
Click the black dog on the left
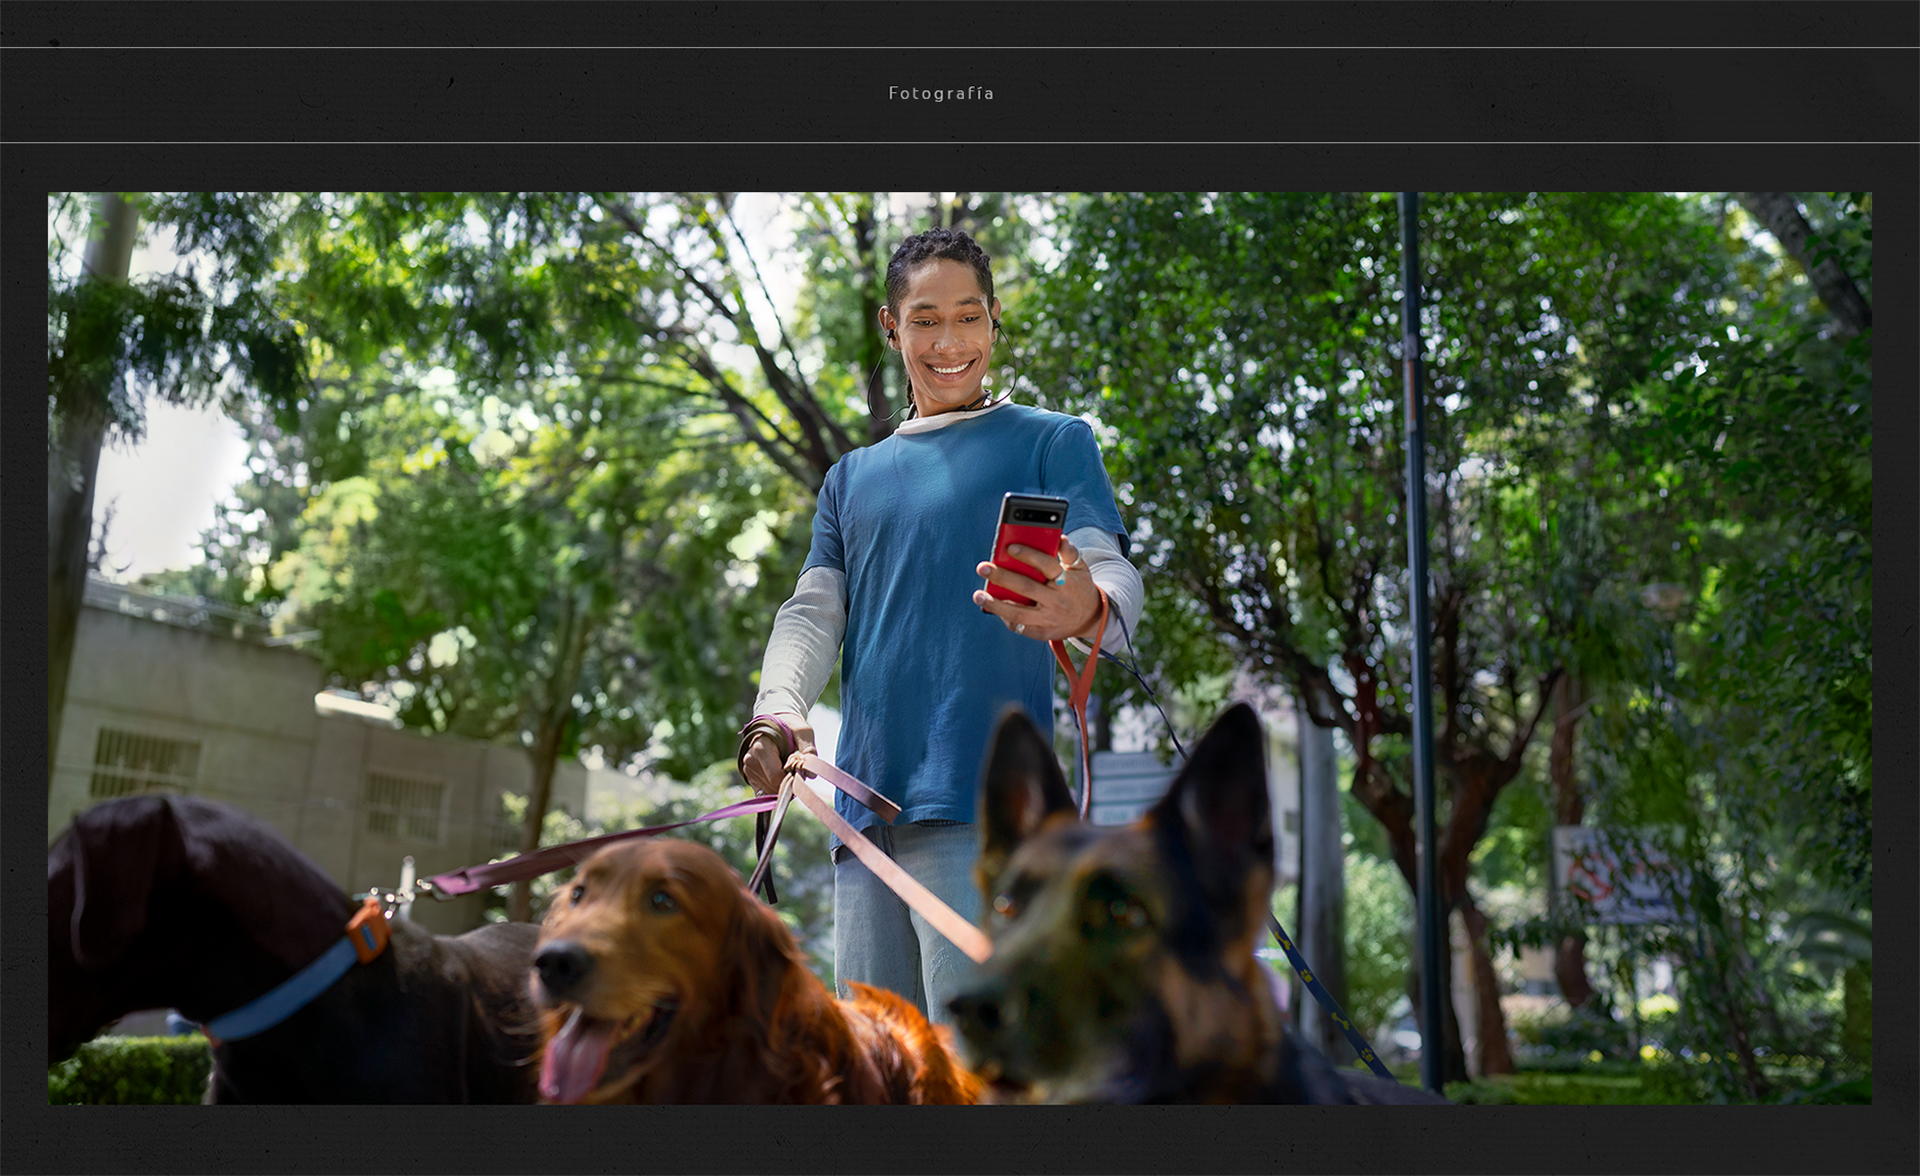click(x=180, y=900)
